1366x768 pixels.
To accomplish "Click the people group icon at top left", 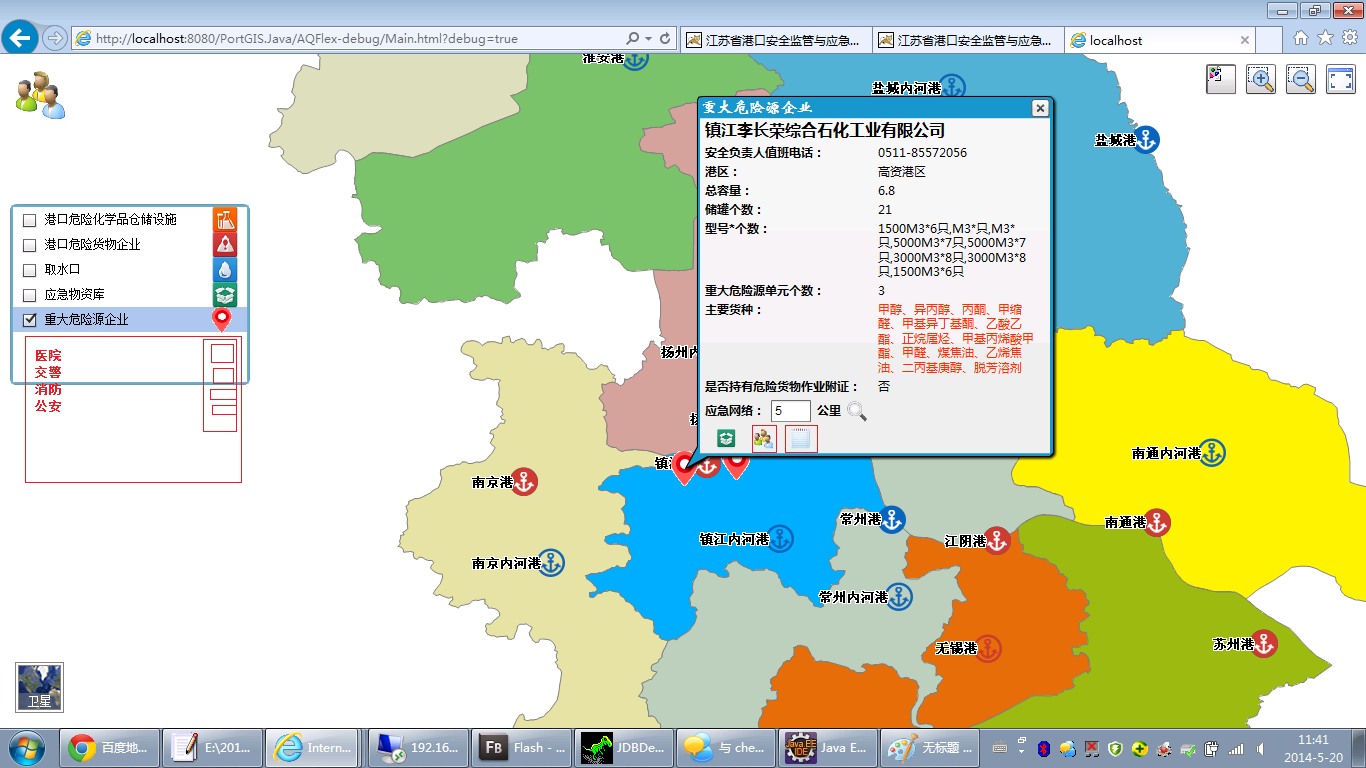I will point(39,95).
